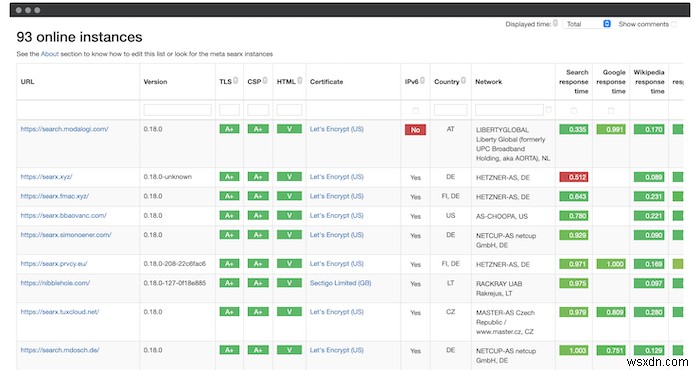Click country cell AT

pyautogui.click(x=450, y=129)
